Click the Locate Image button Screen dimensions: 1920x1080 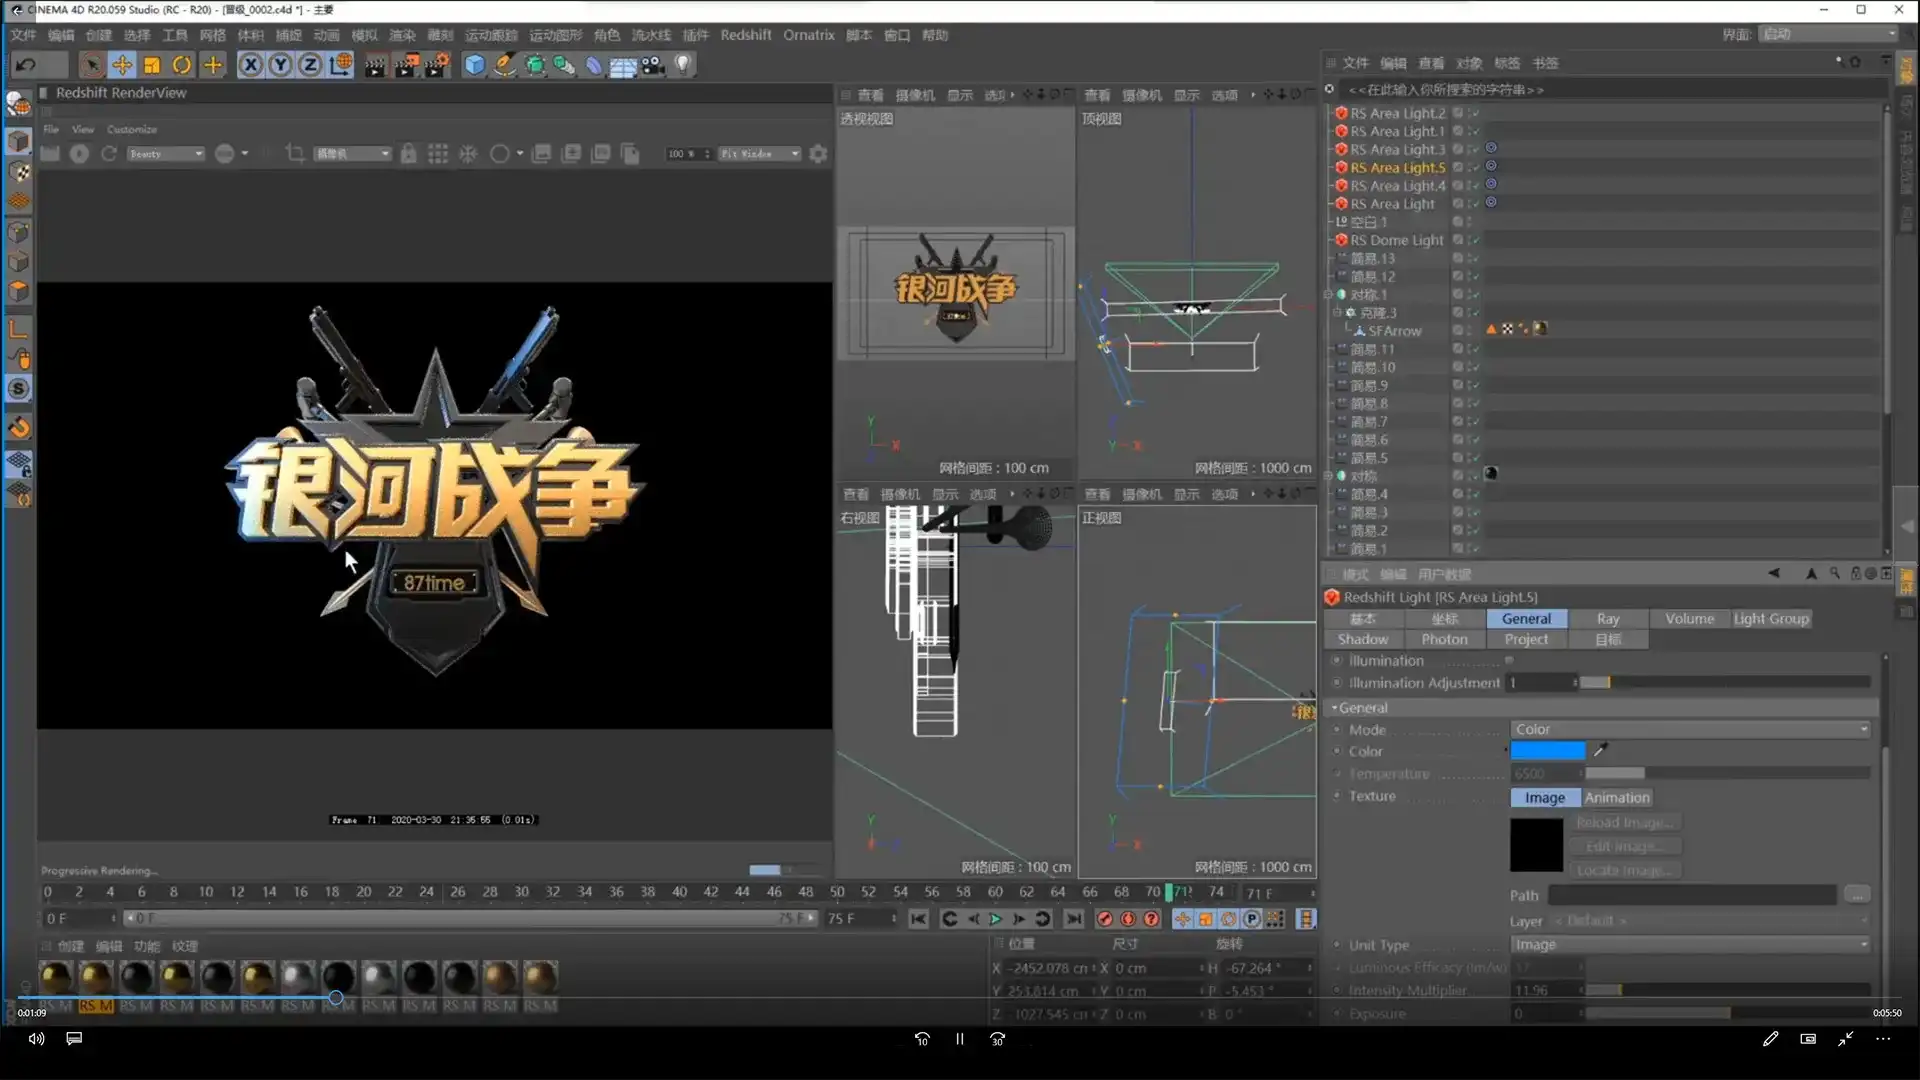(1624, 869)
